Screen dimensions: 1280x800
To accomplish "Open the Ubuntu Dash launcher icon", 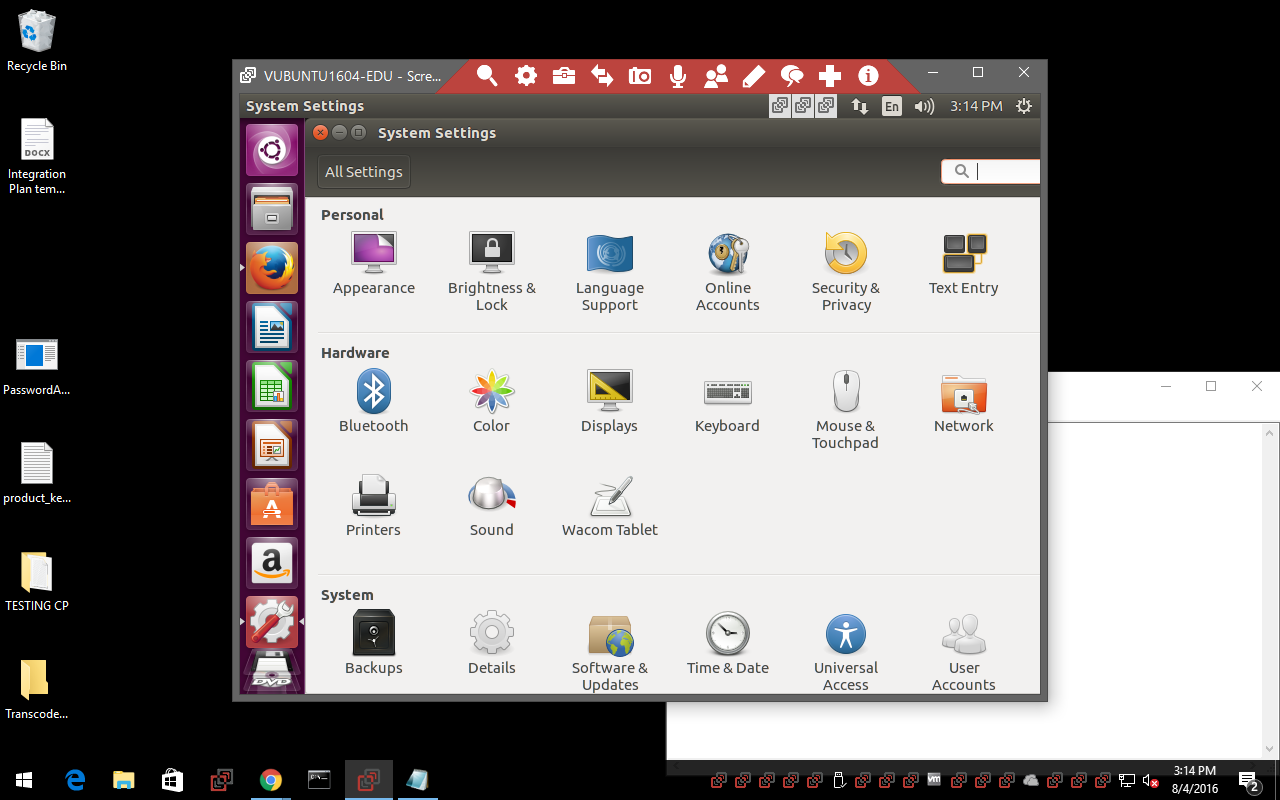I will (x=272, y=151).
